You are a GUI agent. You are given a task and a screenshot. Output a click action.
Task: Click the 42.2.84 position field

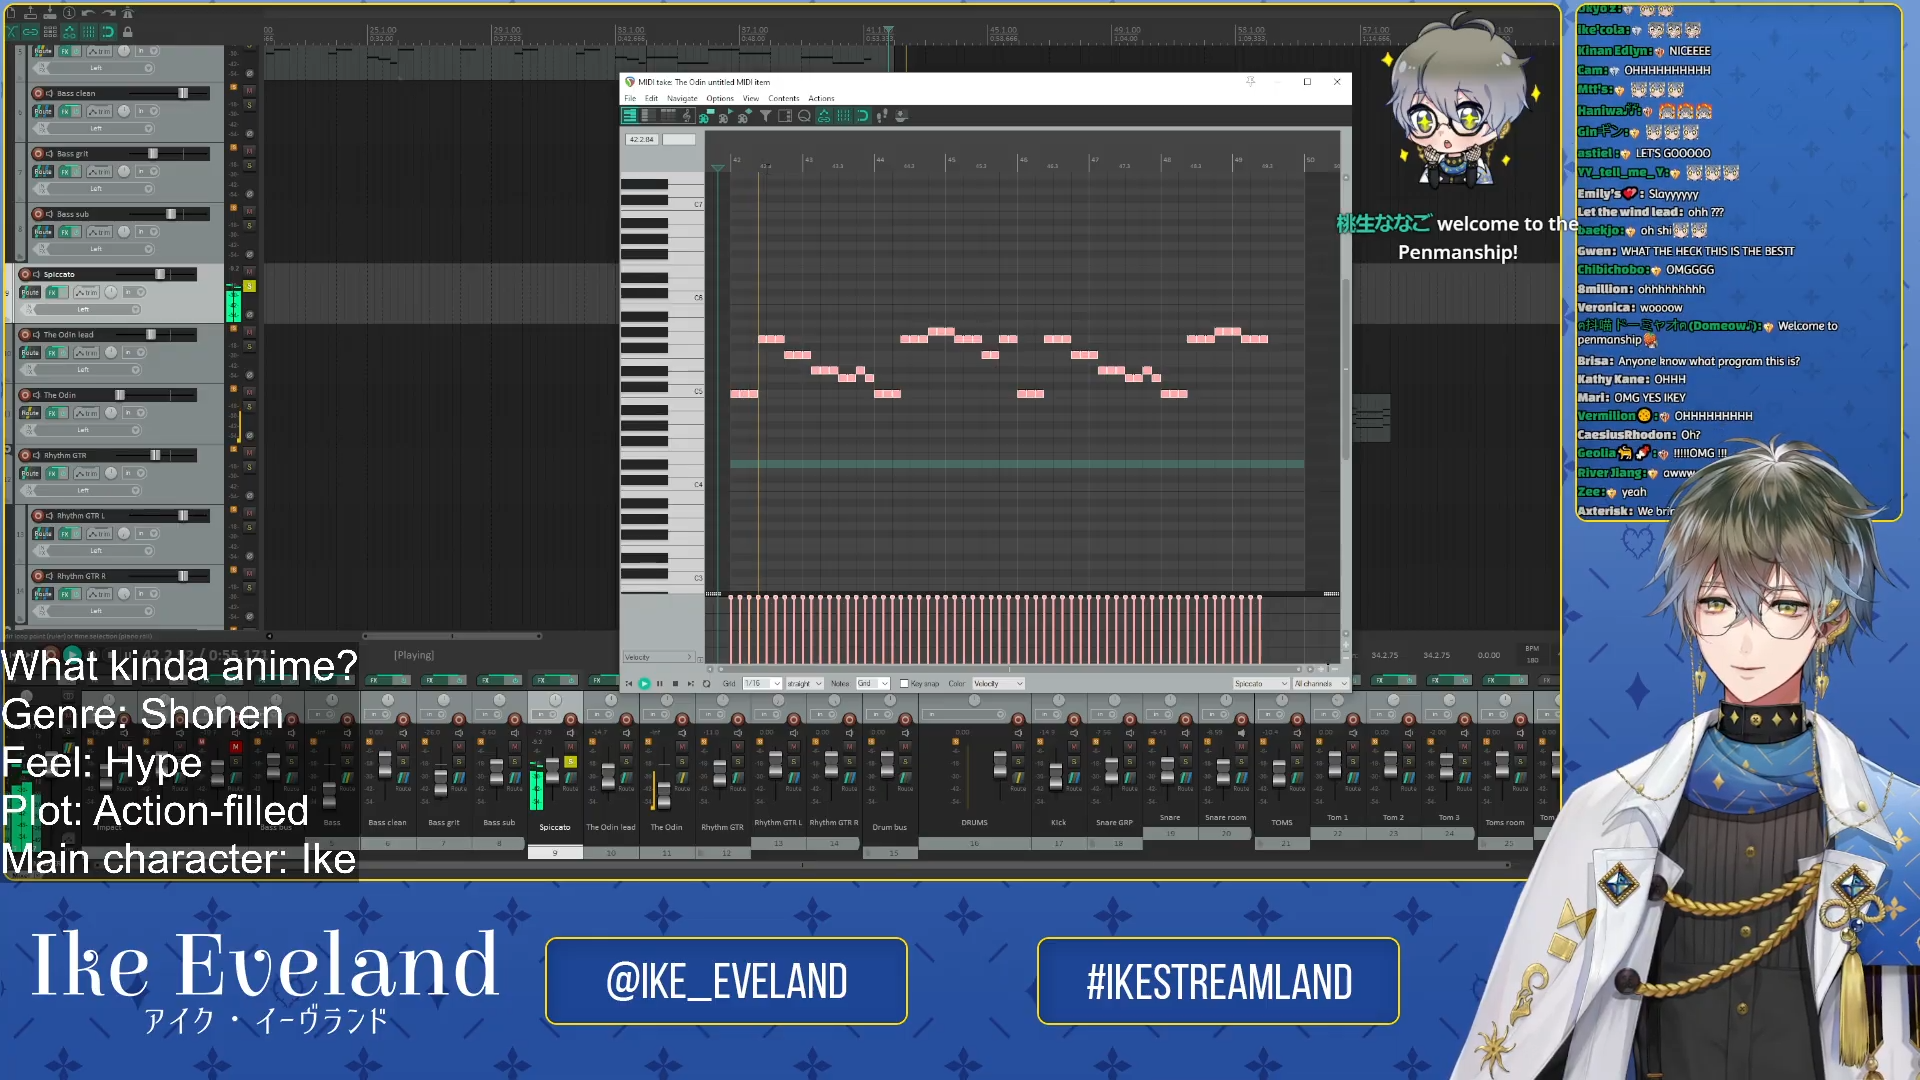click(x=642, y=140)
